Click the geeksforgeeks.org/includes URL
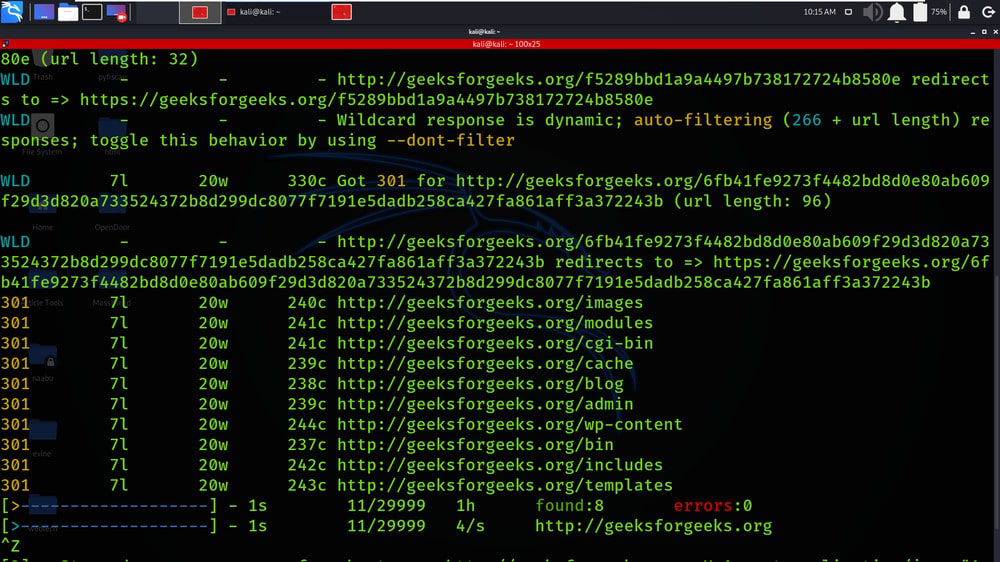This screenshot has width=1000, height=562. pyautogui.click(x=500, y=466)
